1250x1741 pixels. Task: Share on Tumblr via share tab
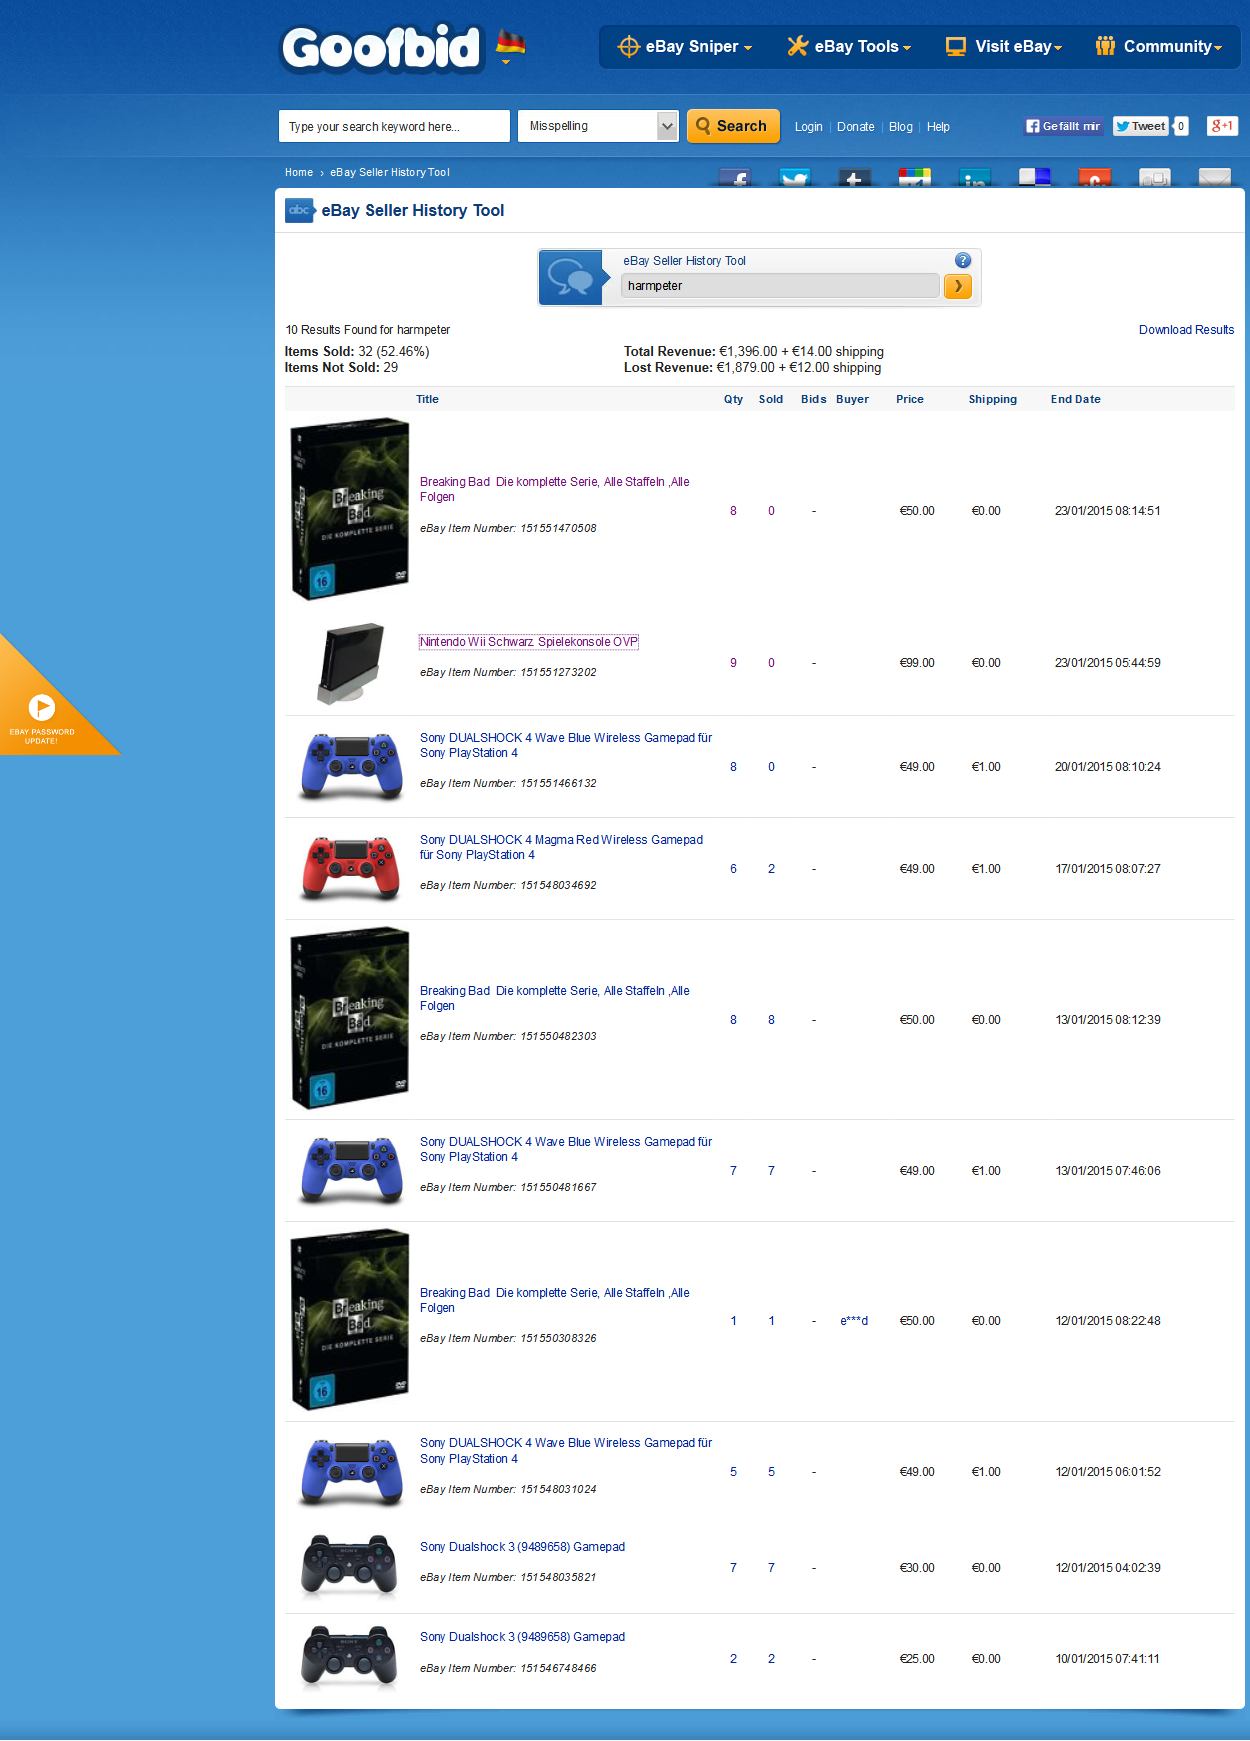854,178
